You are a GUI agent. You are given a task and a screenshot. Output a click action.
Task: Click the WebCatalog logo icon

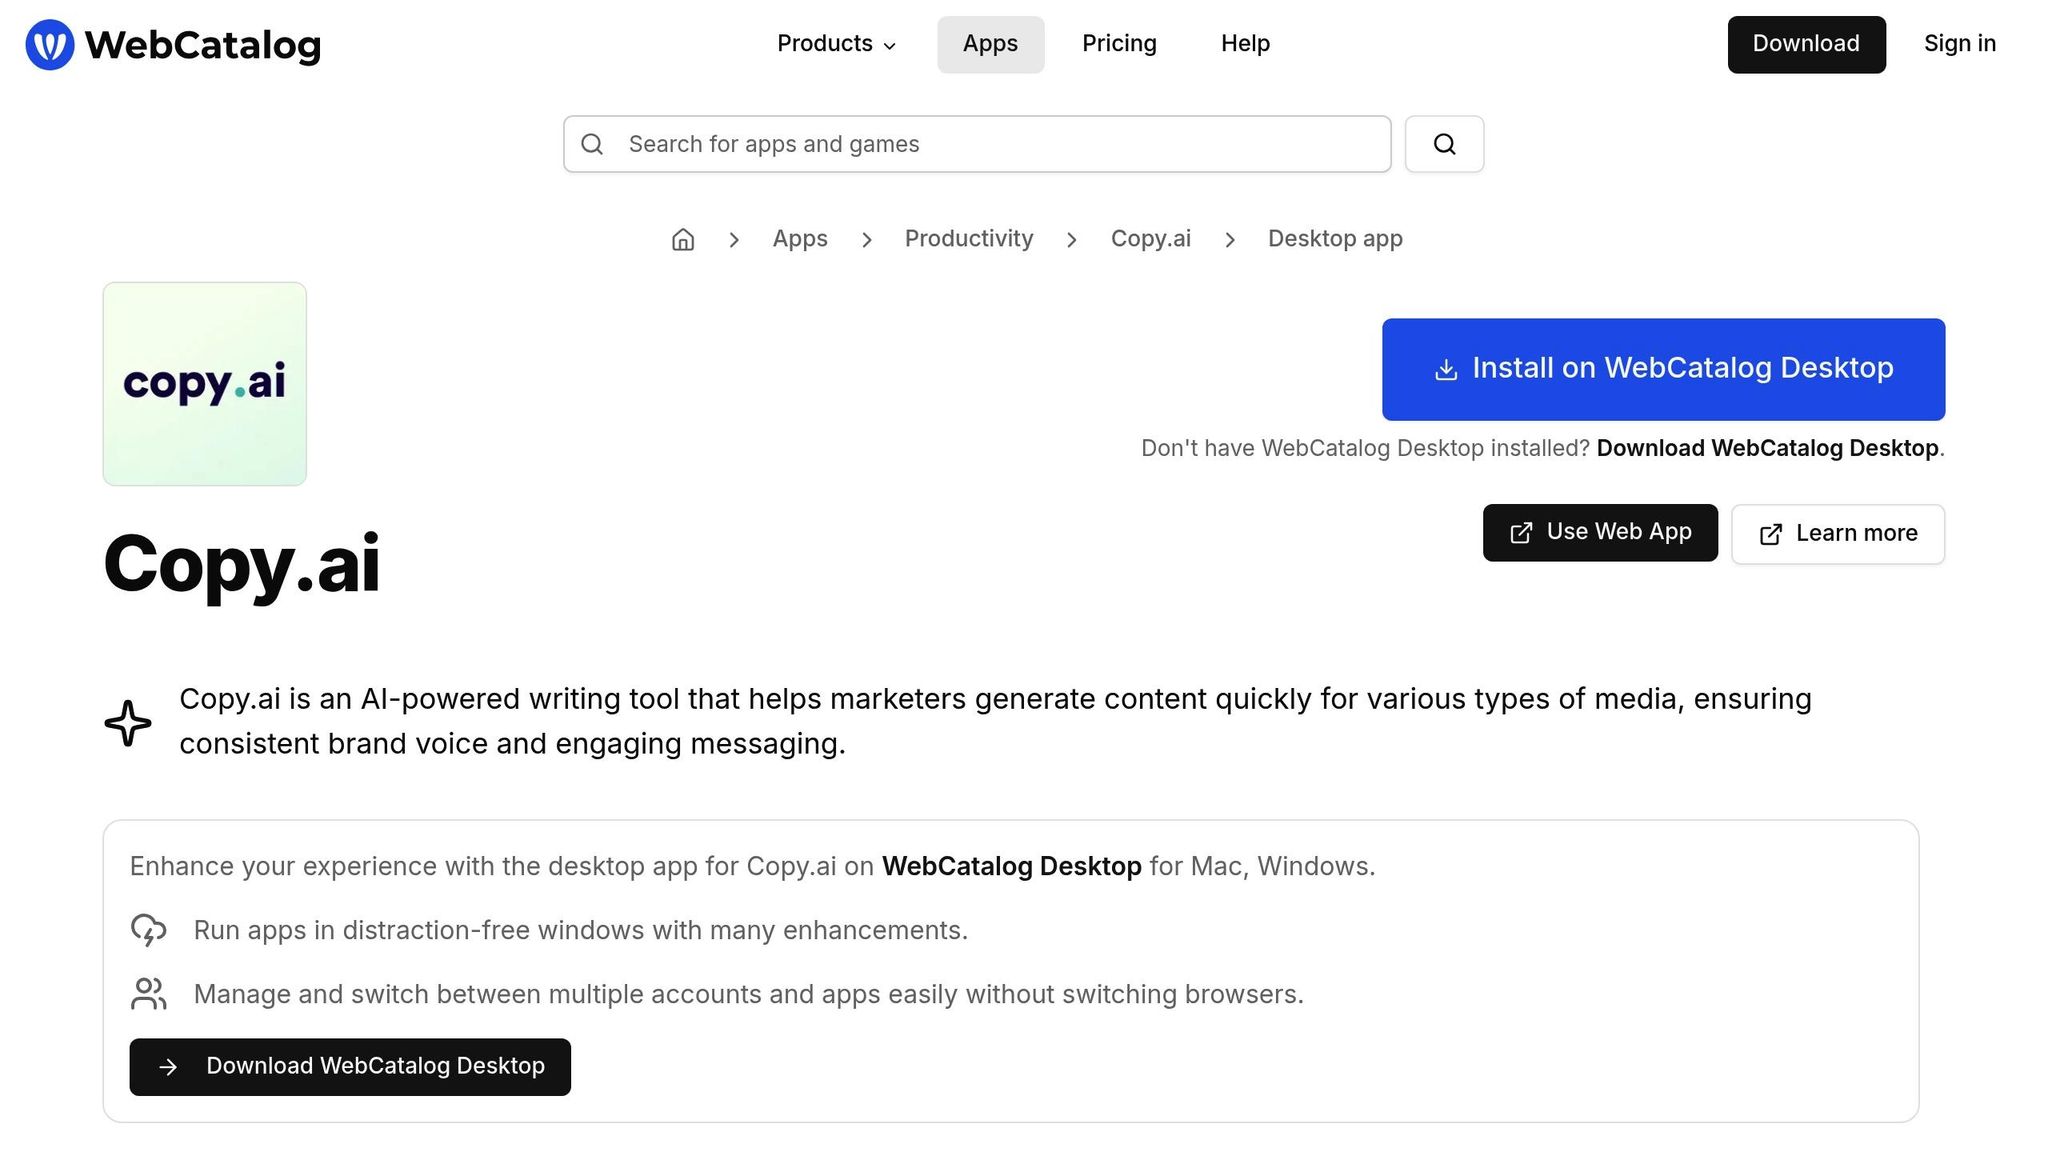tap(50, 45)
